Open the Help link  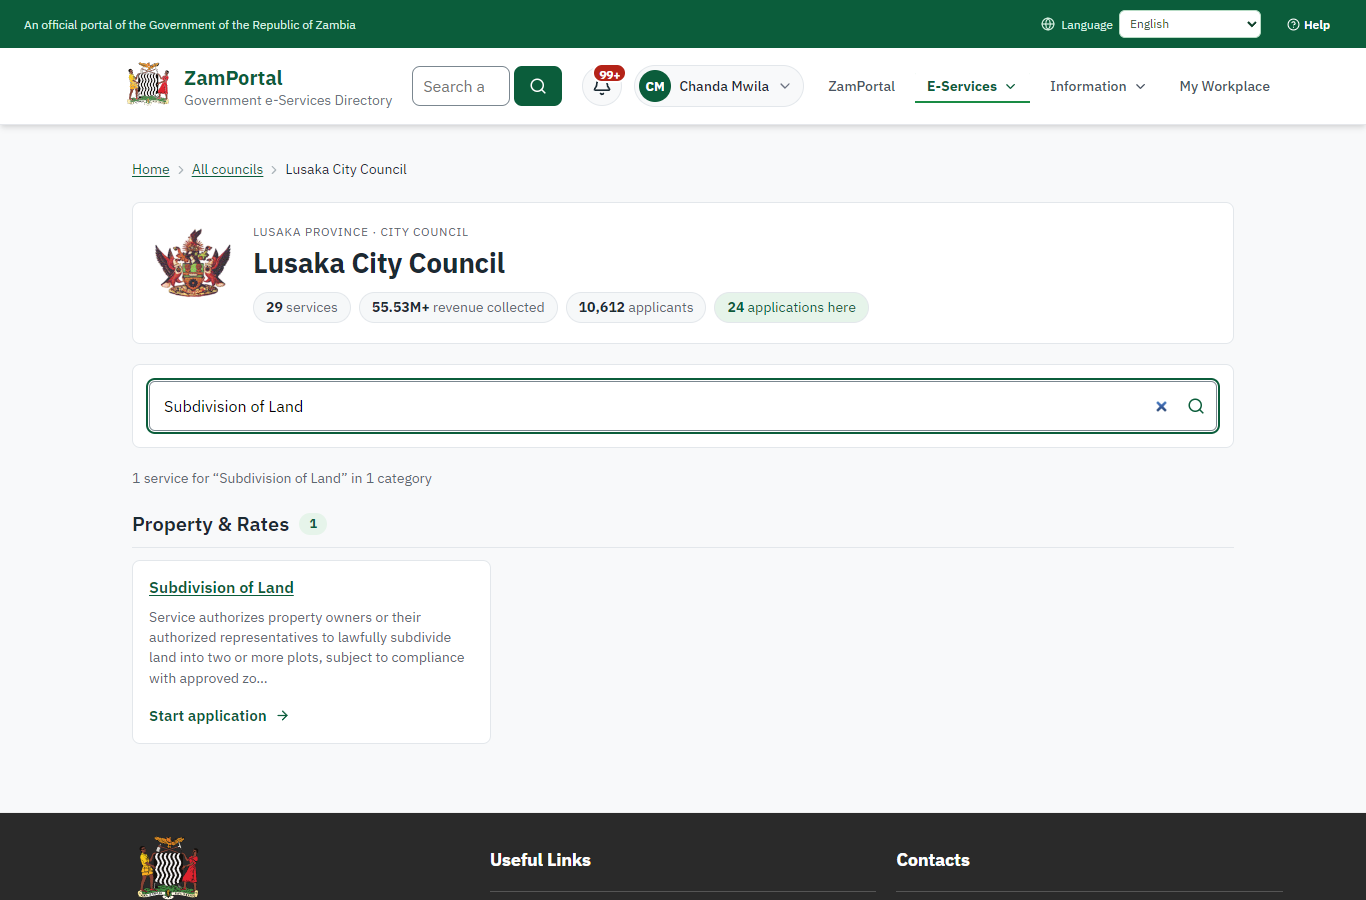(x=1308, y=24)
